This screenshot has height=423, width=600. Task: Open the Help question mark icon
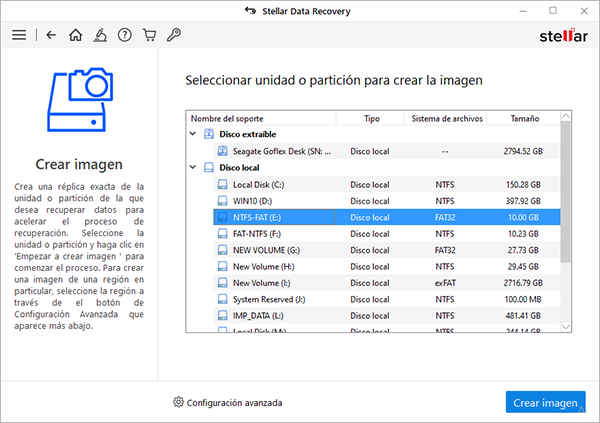[x=125, y=34]
